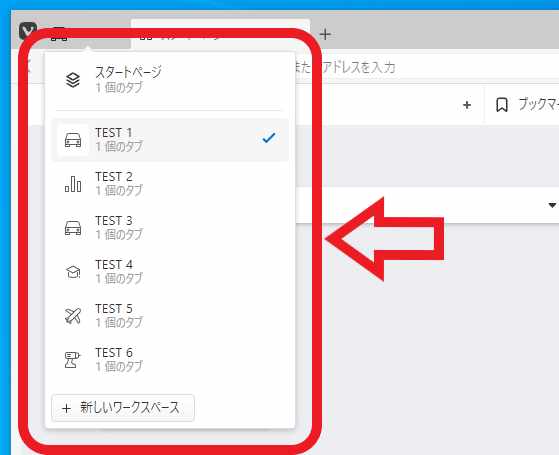Image resolution: width=559 pixels, height=455 pixels.
Task: Click the graduation cap icon beside TEST 4
Action: pos(73,272)
